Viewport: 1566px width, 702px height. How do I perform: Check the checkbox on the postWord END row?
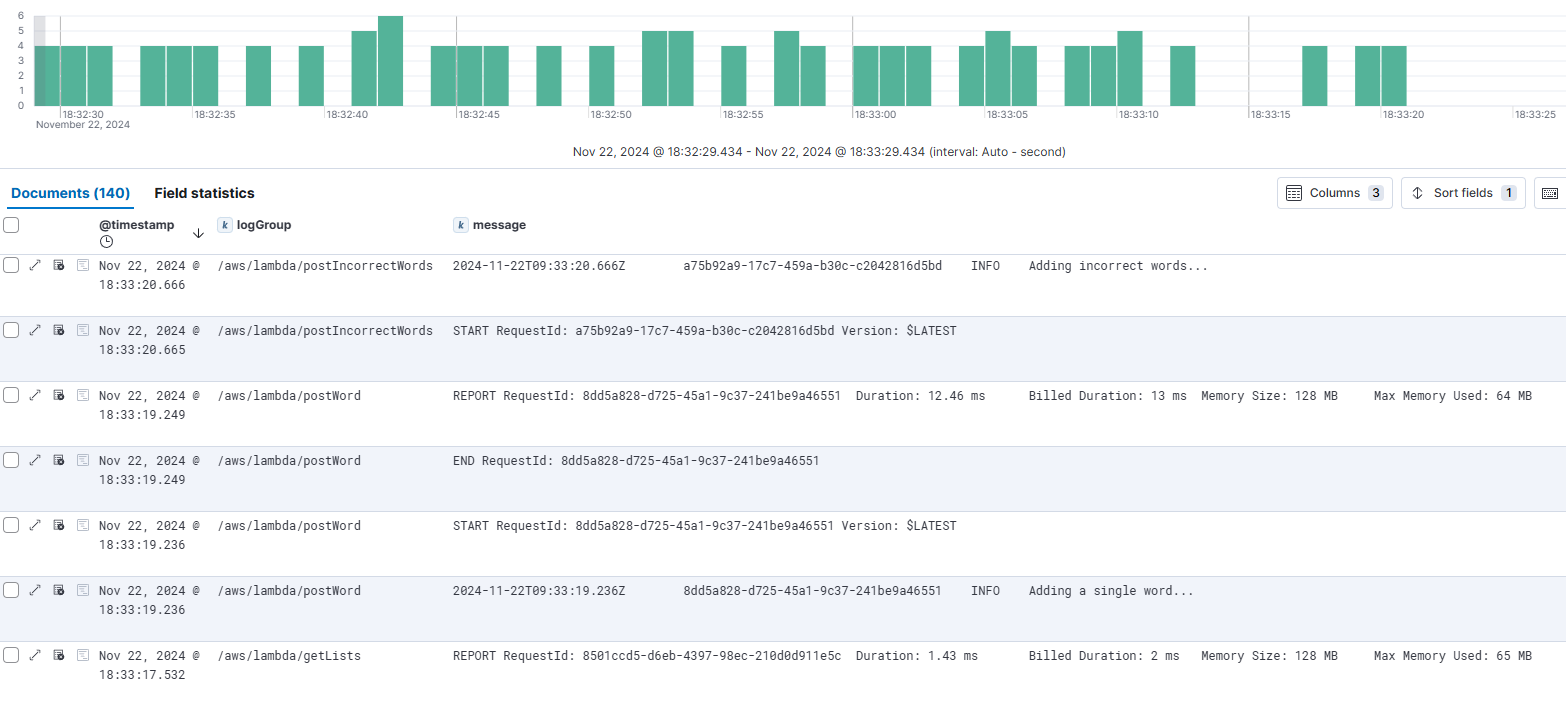point(11,460)
